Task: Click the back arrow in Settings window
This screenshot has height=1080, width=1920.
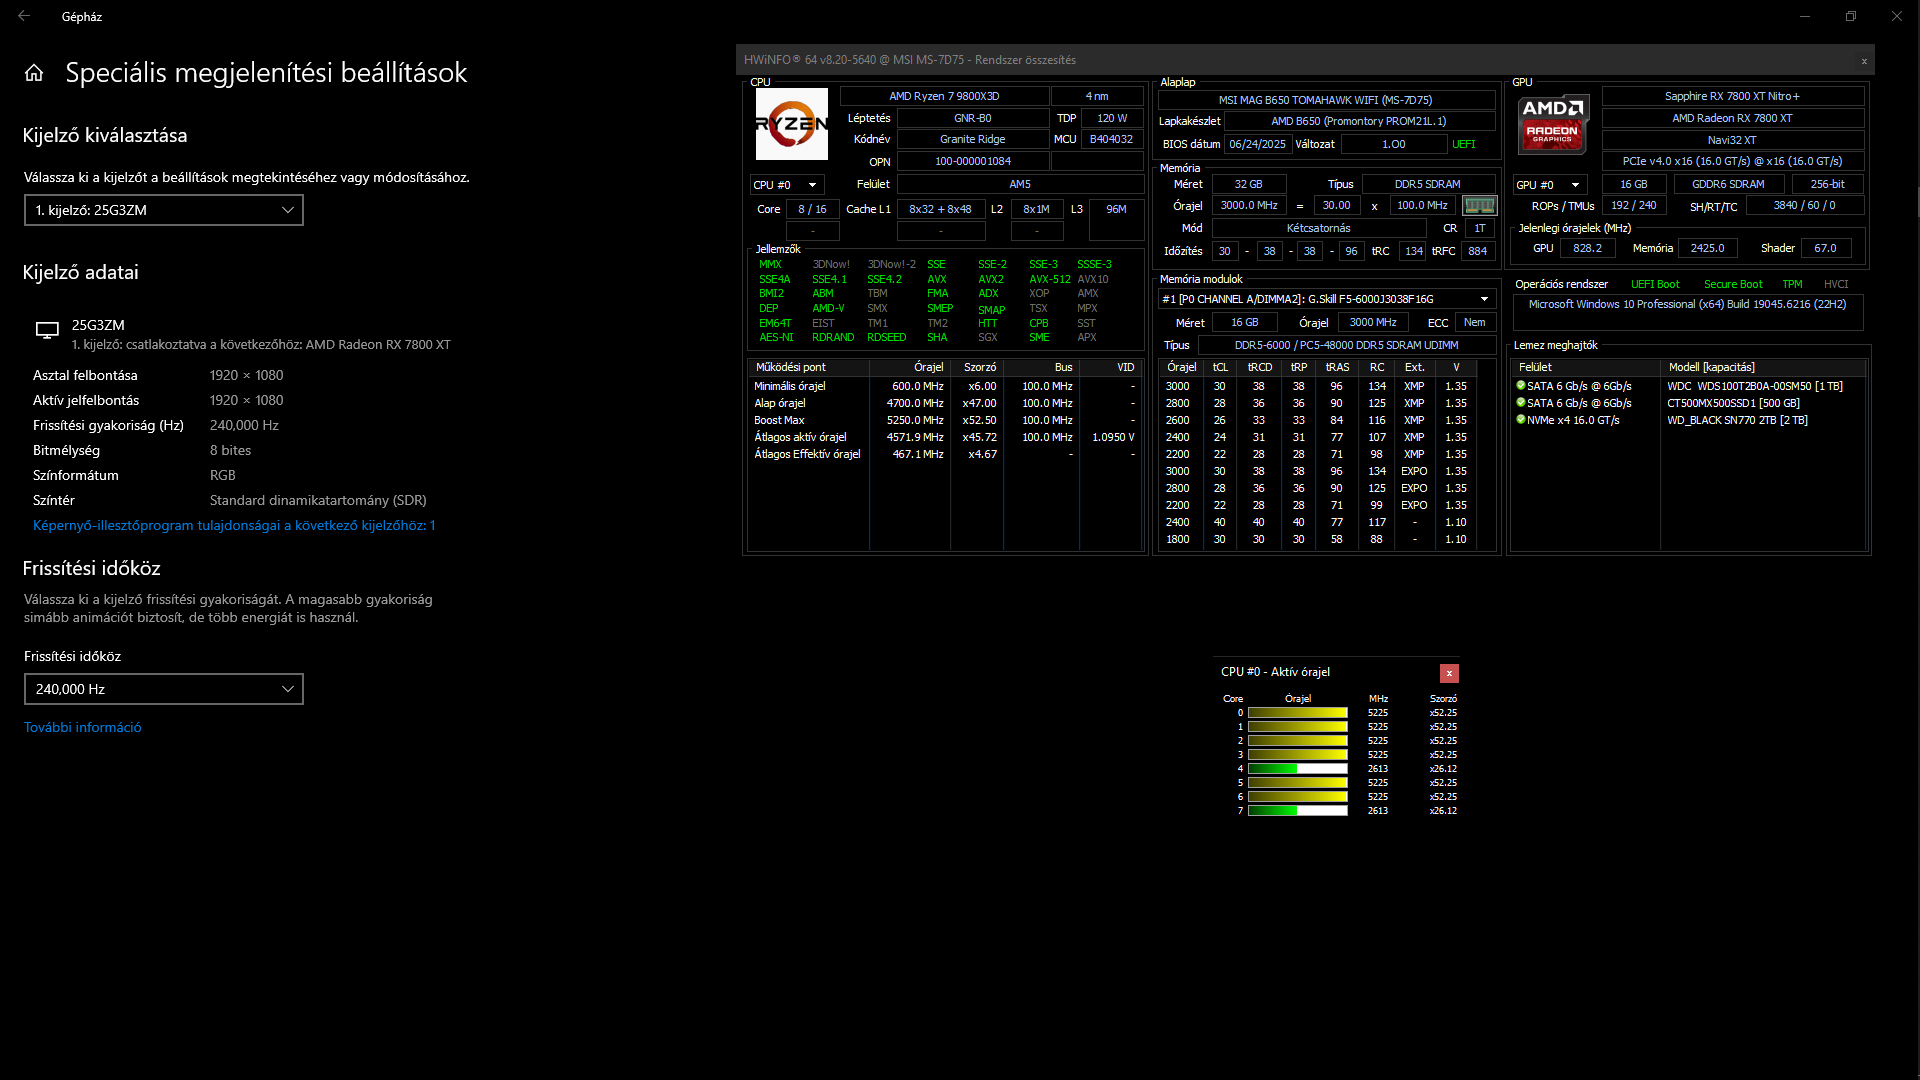Action: click(x=24, y=16)
